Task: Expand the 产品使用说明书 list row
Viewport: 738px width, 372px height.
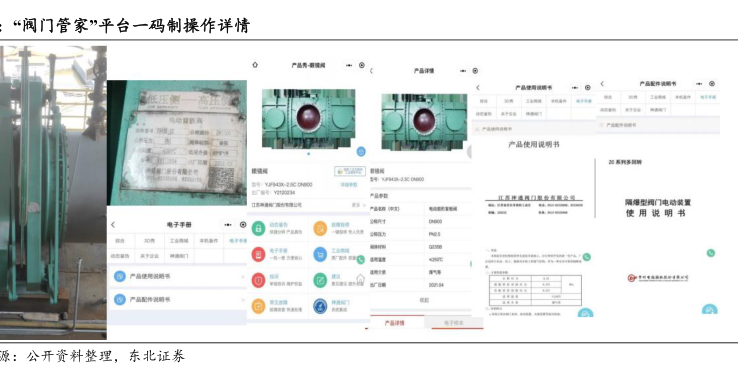Action: pos(178,276)
